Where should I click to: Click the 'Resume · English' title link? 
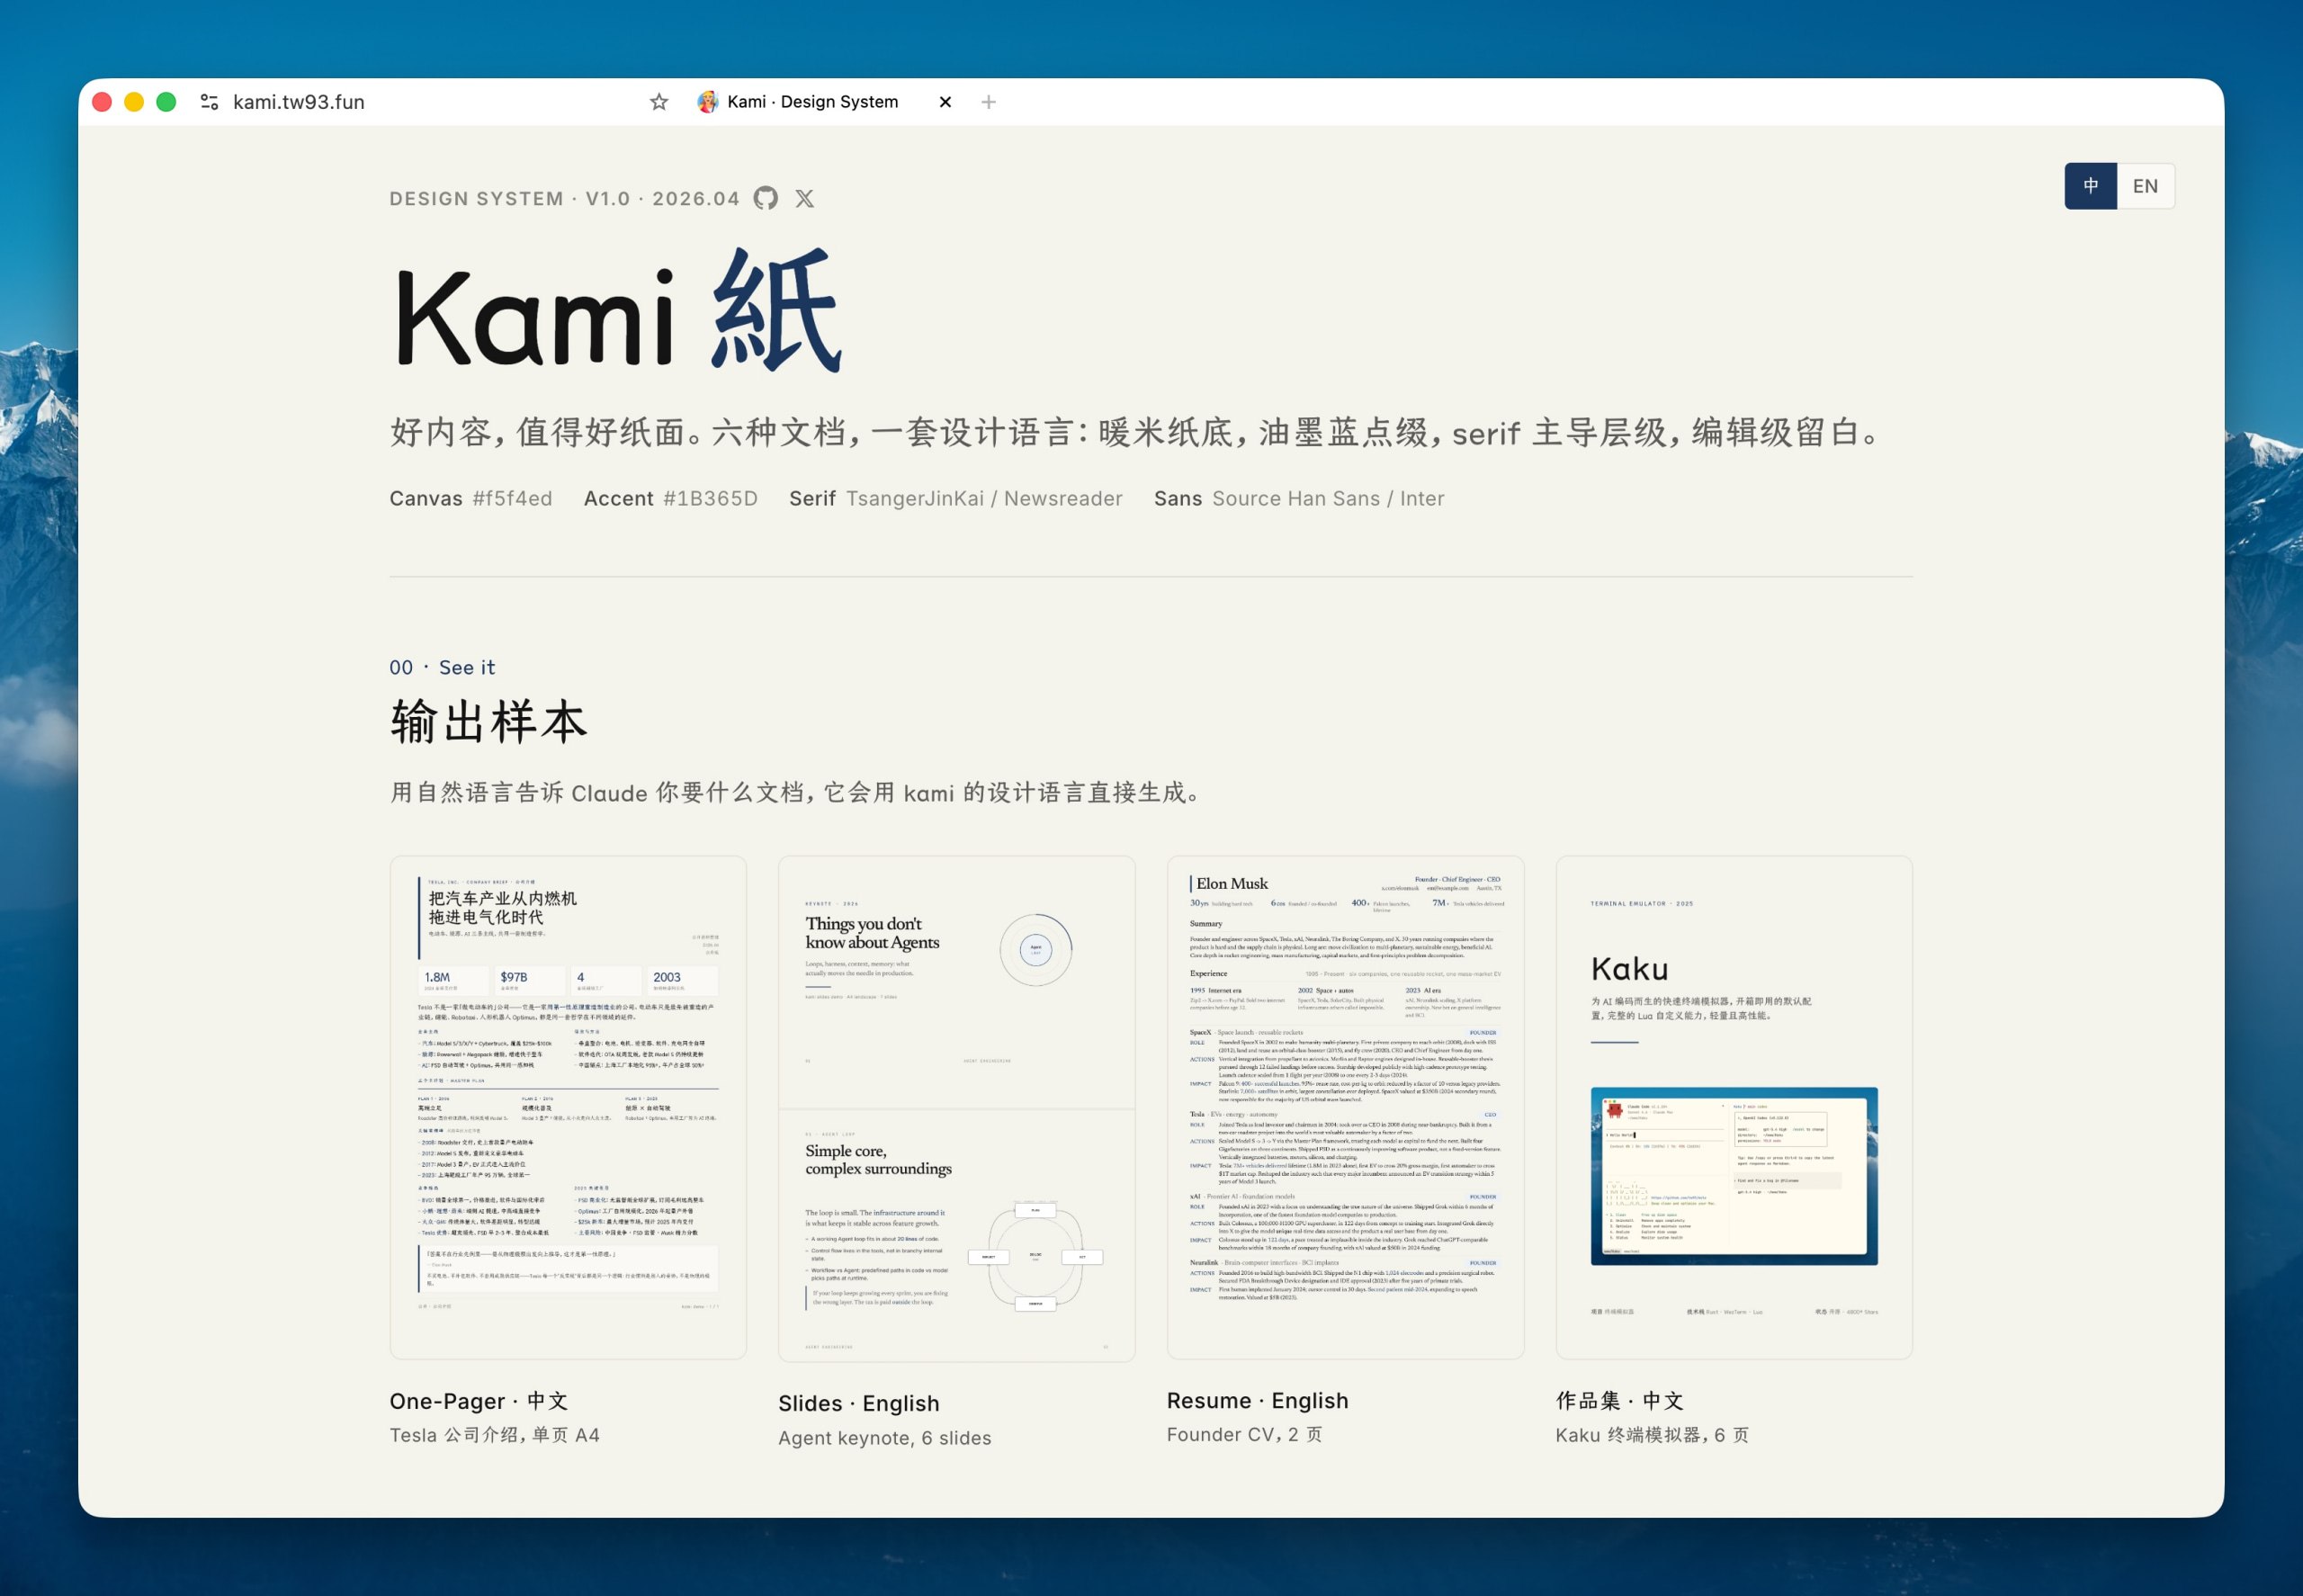pyautogui.click(x=1257, y=1400)
